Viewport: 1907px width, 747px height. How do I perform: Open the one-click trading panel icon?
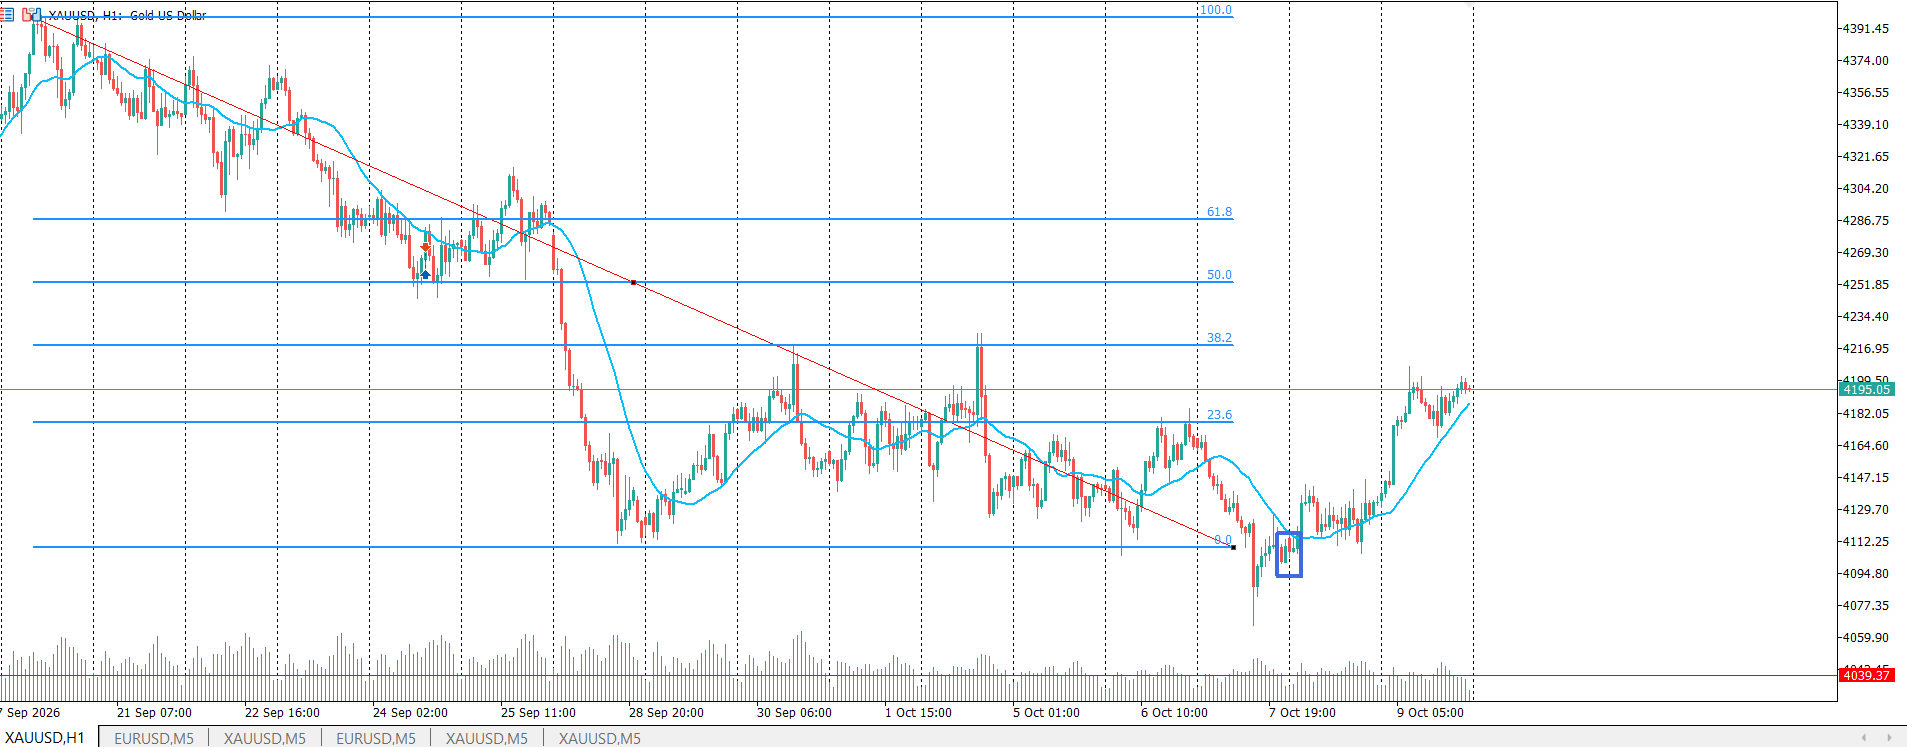tap(7, 15)
